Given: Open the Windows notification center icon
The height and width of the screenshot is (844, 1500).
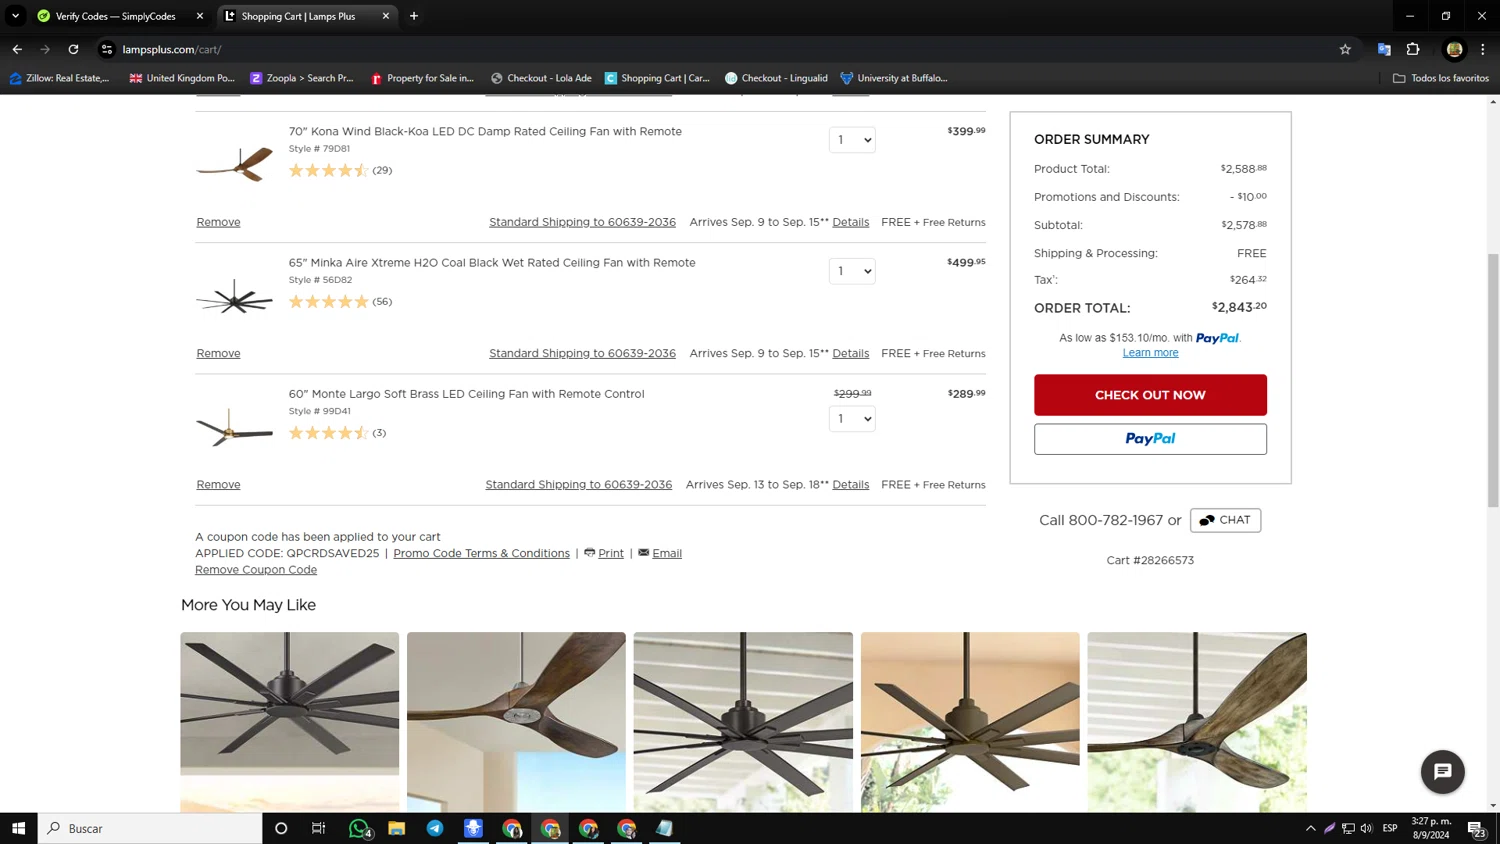Looking at the screenshot, I should [1476, 828].
